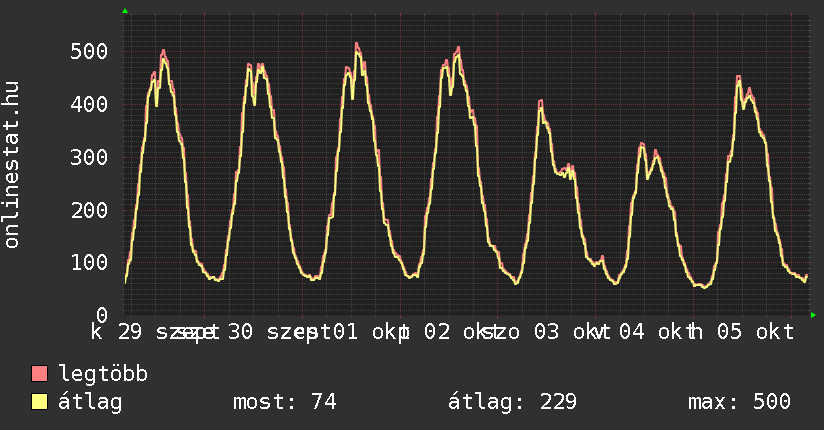Click the 0 y-axis label
Viewport: 824px width, 430px height.
101,315
